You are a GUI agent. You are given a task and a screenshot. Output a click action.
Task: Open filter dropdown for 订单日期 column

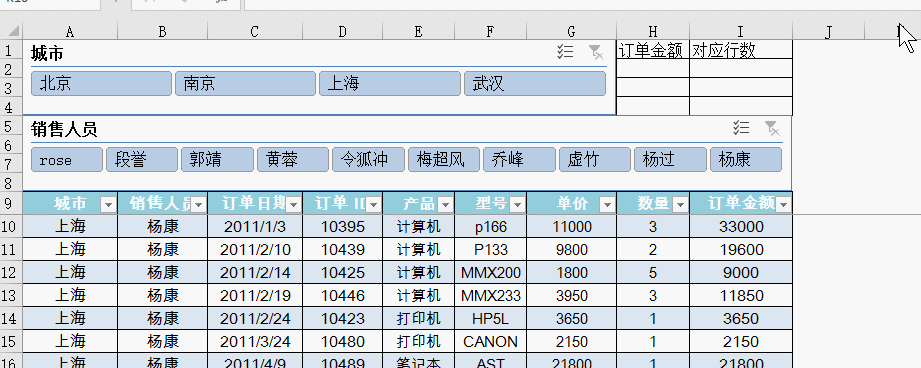294,204
